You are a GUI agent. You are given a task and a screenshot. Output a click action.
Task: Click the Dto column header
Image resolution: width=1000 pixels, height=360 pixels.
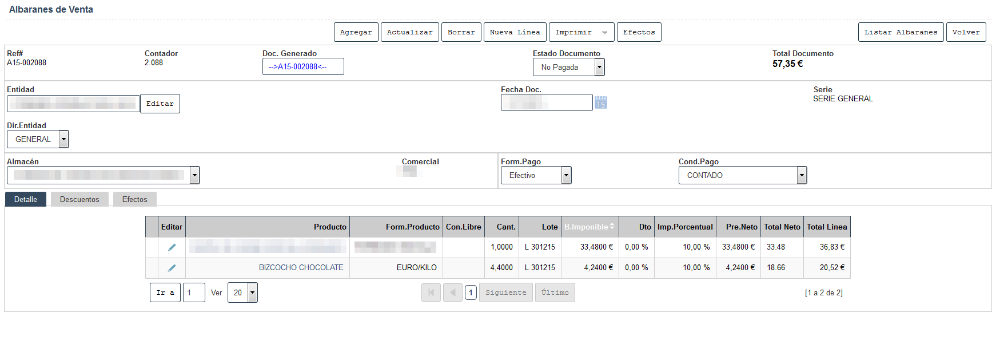pos(636,227)
